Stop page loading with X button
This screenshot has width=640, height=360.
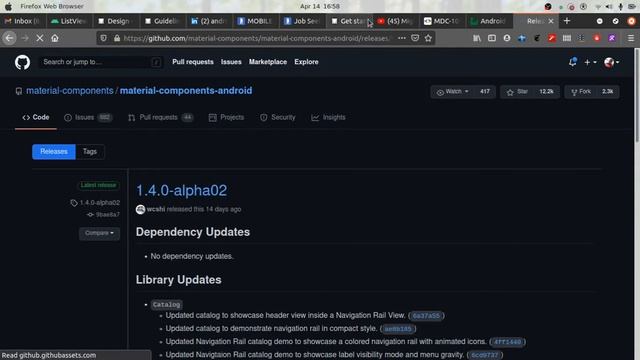point(40,38)
